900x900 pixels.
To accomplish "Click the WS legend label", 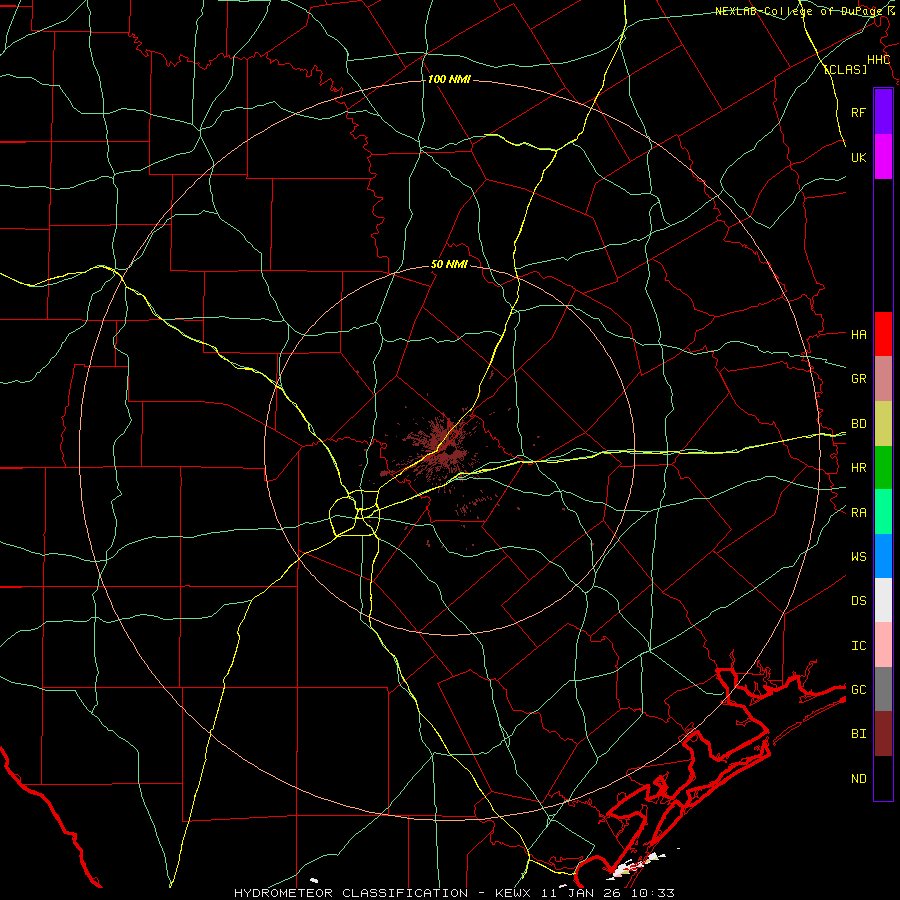I will (858, 557).
